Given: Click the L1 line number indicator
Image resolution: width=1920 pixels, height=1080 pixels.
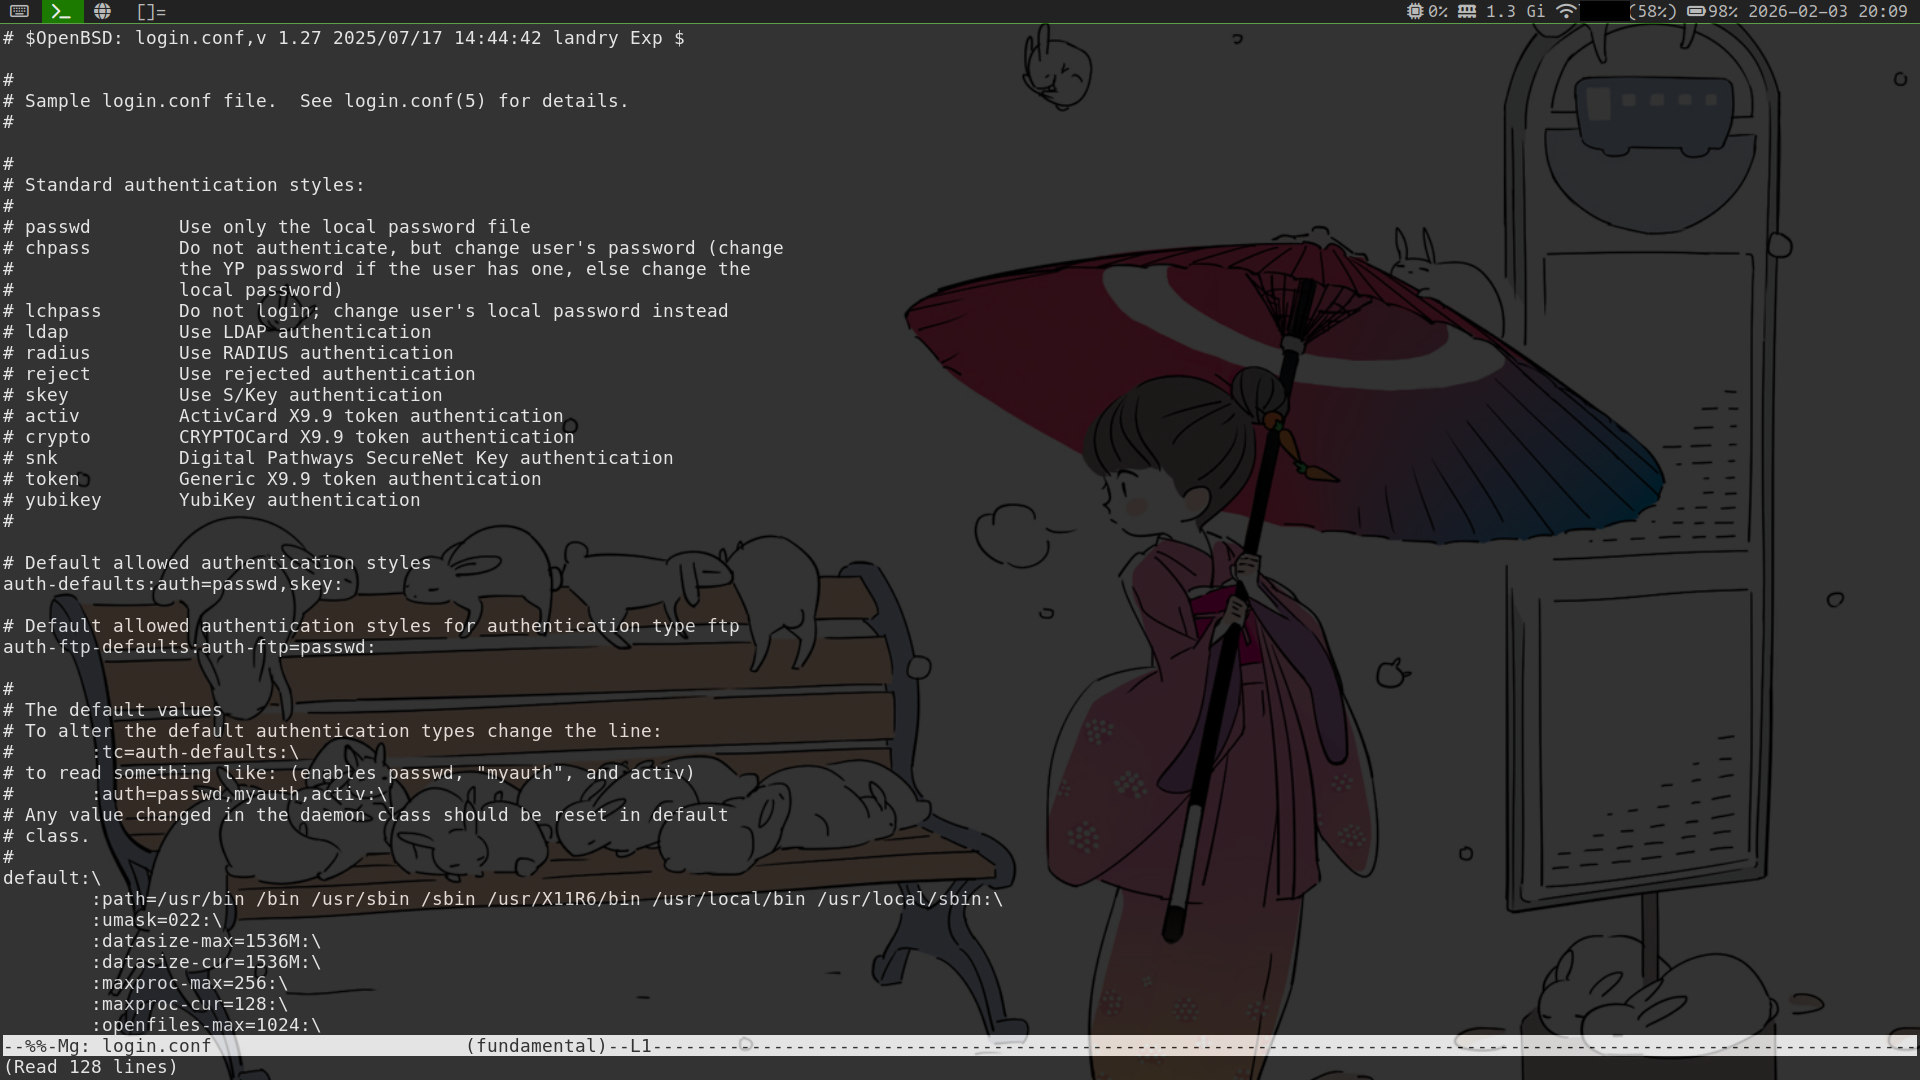Looking at the screenshot, I should click(640, 1046).
